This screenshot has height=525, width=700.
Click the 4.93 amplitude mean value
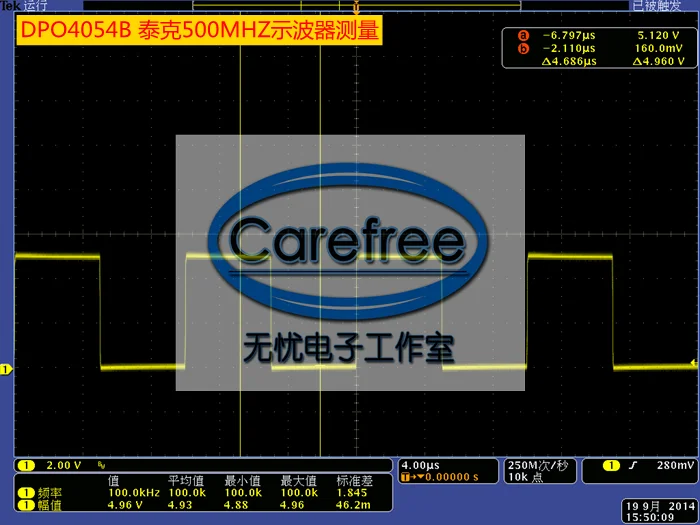[181, 505]
